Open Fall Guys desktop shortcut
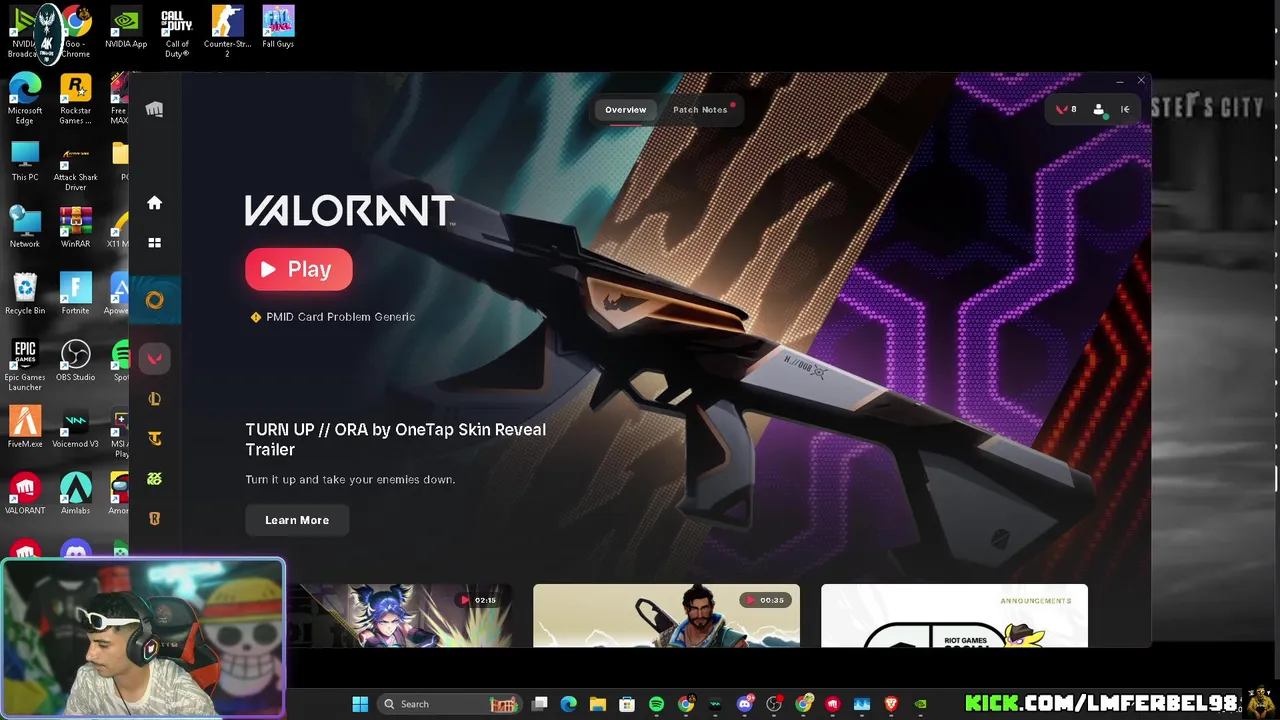Screen dimensions: 1280x720 tap(278, 28)
